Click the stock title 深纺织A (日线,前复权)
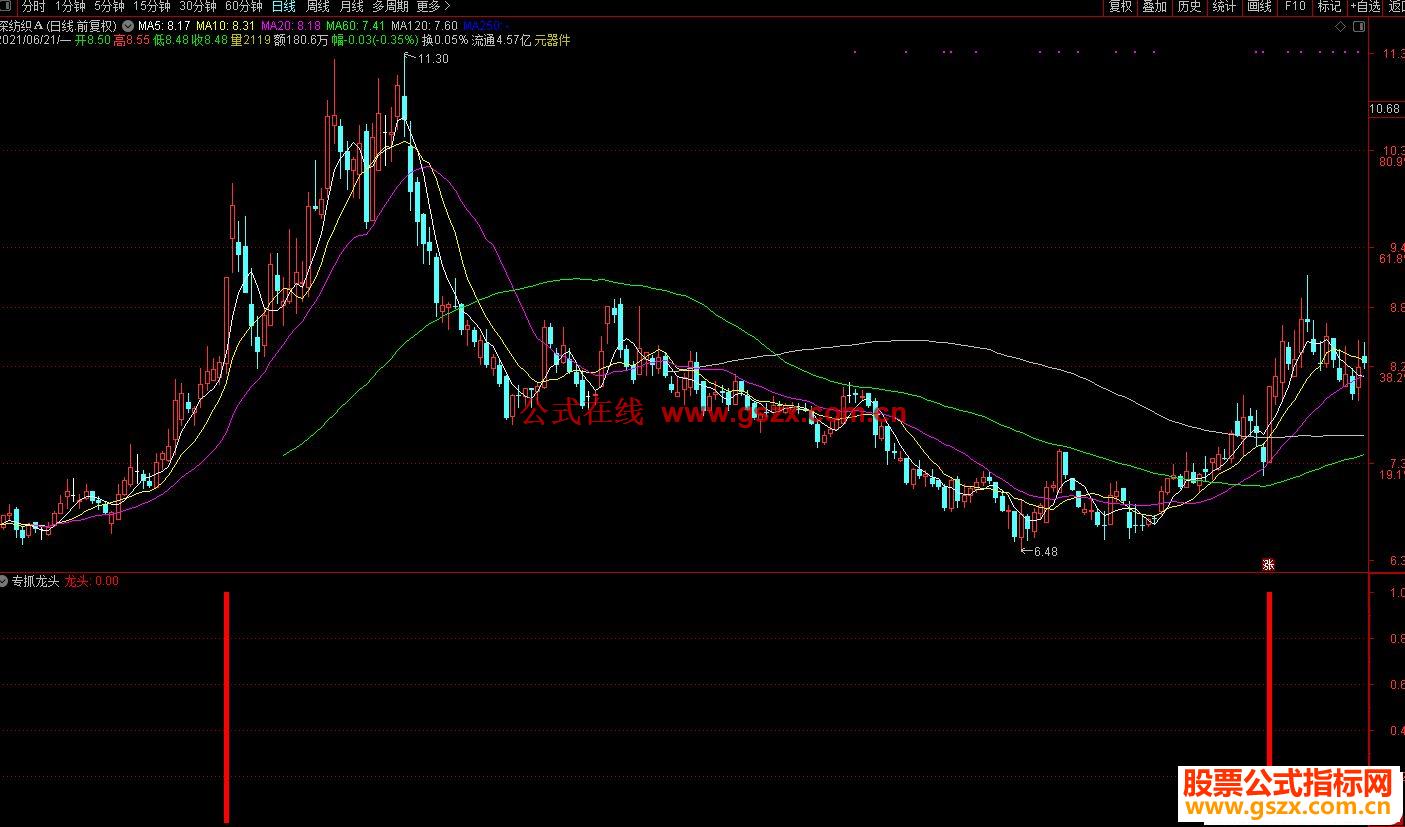Viewport: 1405px width, 827px height. 58,25
